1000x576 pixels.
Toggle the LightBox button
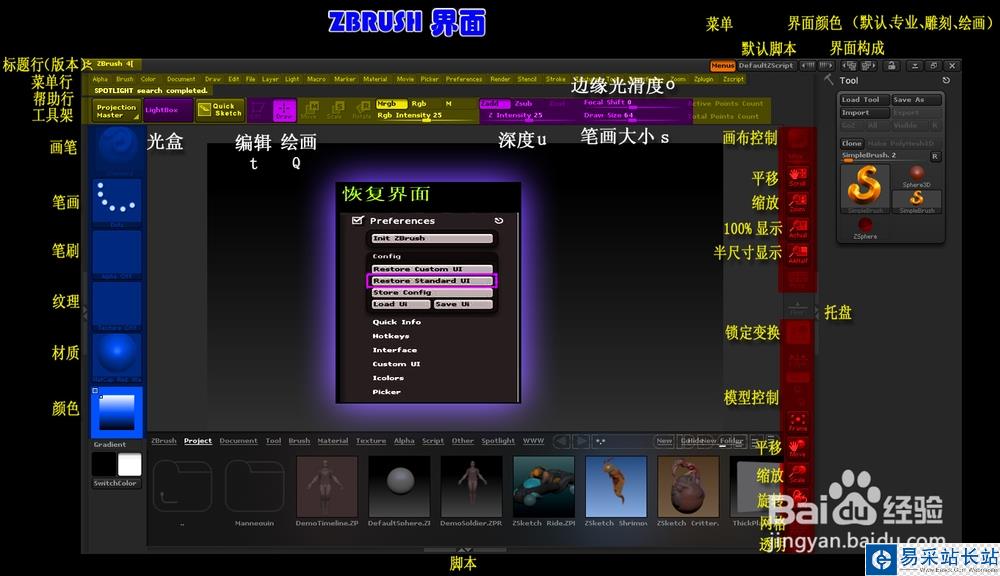tap(168, 110)
